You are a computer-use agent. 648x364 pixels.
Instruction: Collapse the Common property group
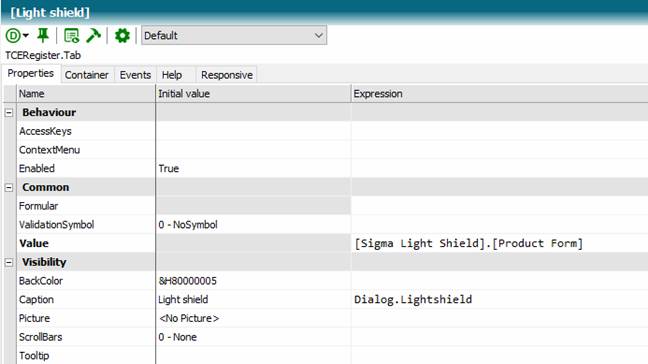9,188
